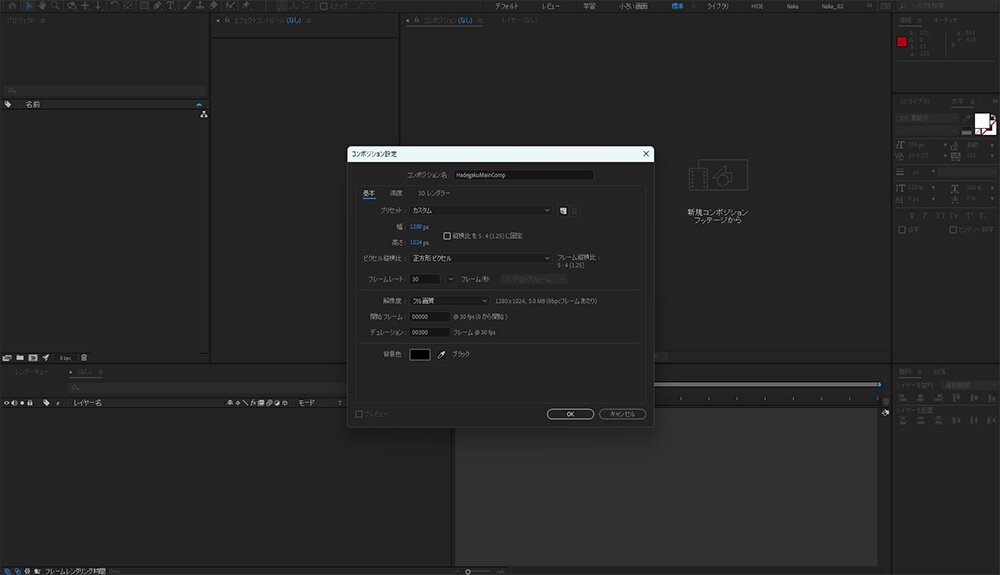The height and width of the screenshot is (575, 1000).
Task: Click the save preset icon beside preset dropdown
Action: point(564,211)
